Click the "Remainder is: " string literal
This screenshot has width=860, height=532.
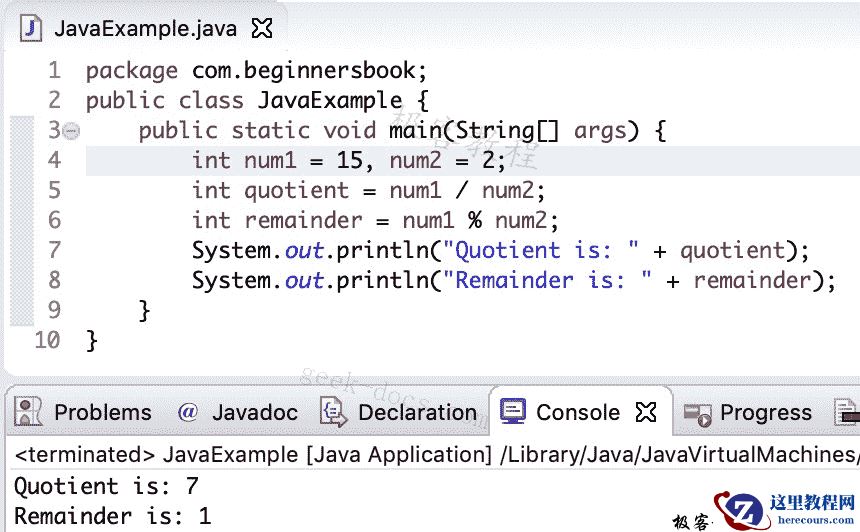(x=547, y=280)
